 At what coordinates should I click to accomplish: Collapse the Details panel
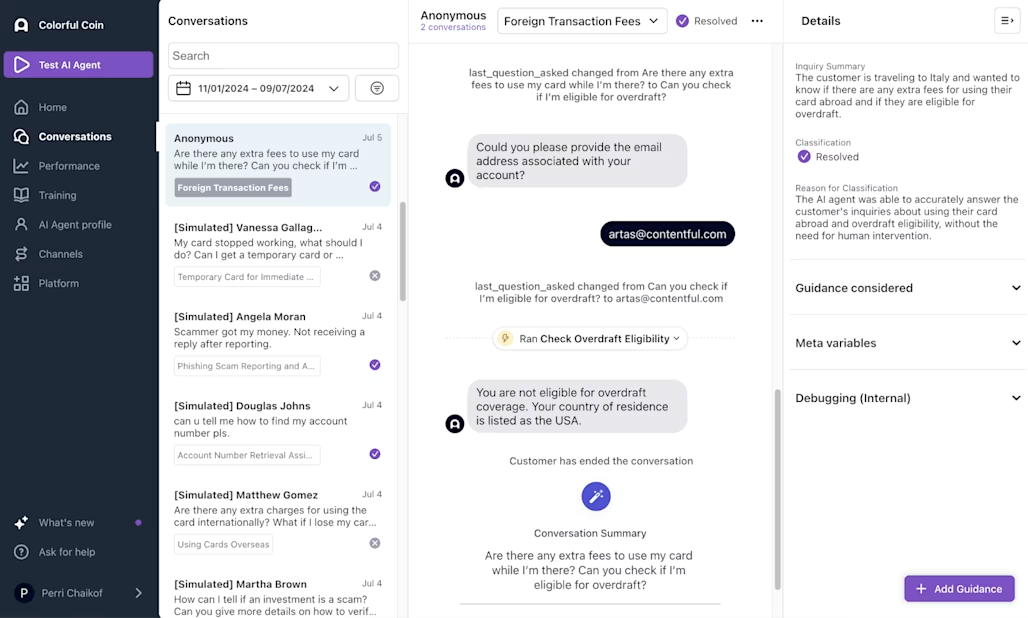point(1007,21)
